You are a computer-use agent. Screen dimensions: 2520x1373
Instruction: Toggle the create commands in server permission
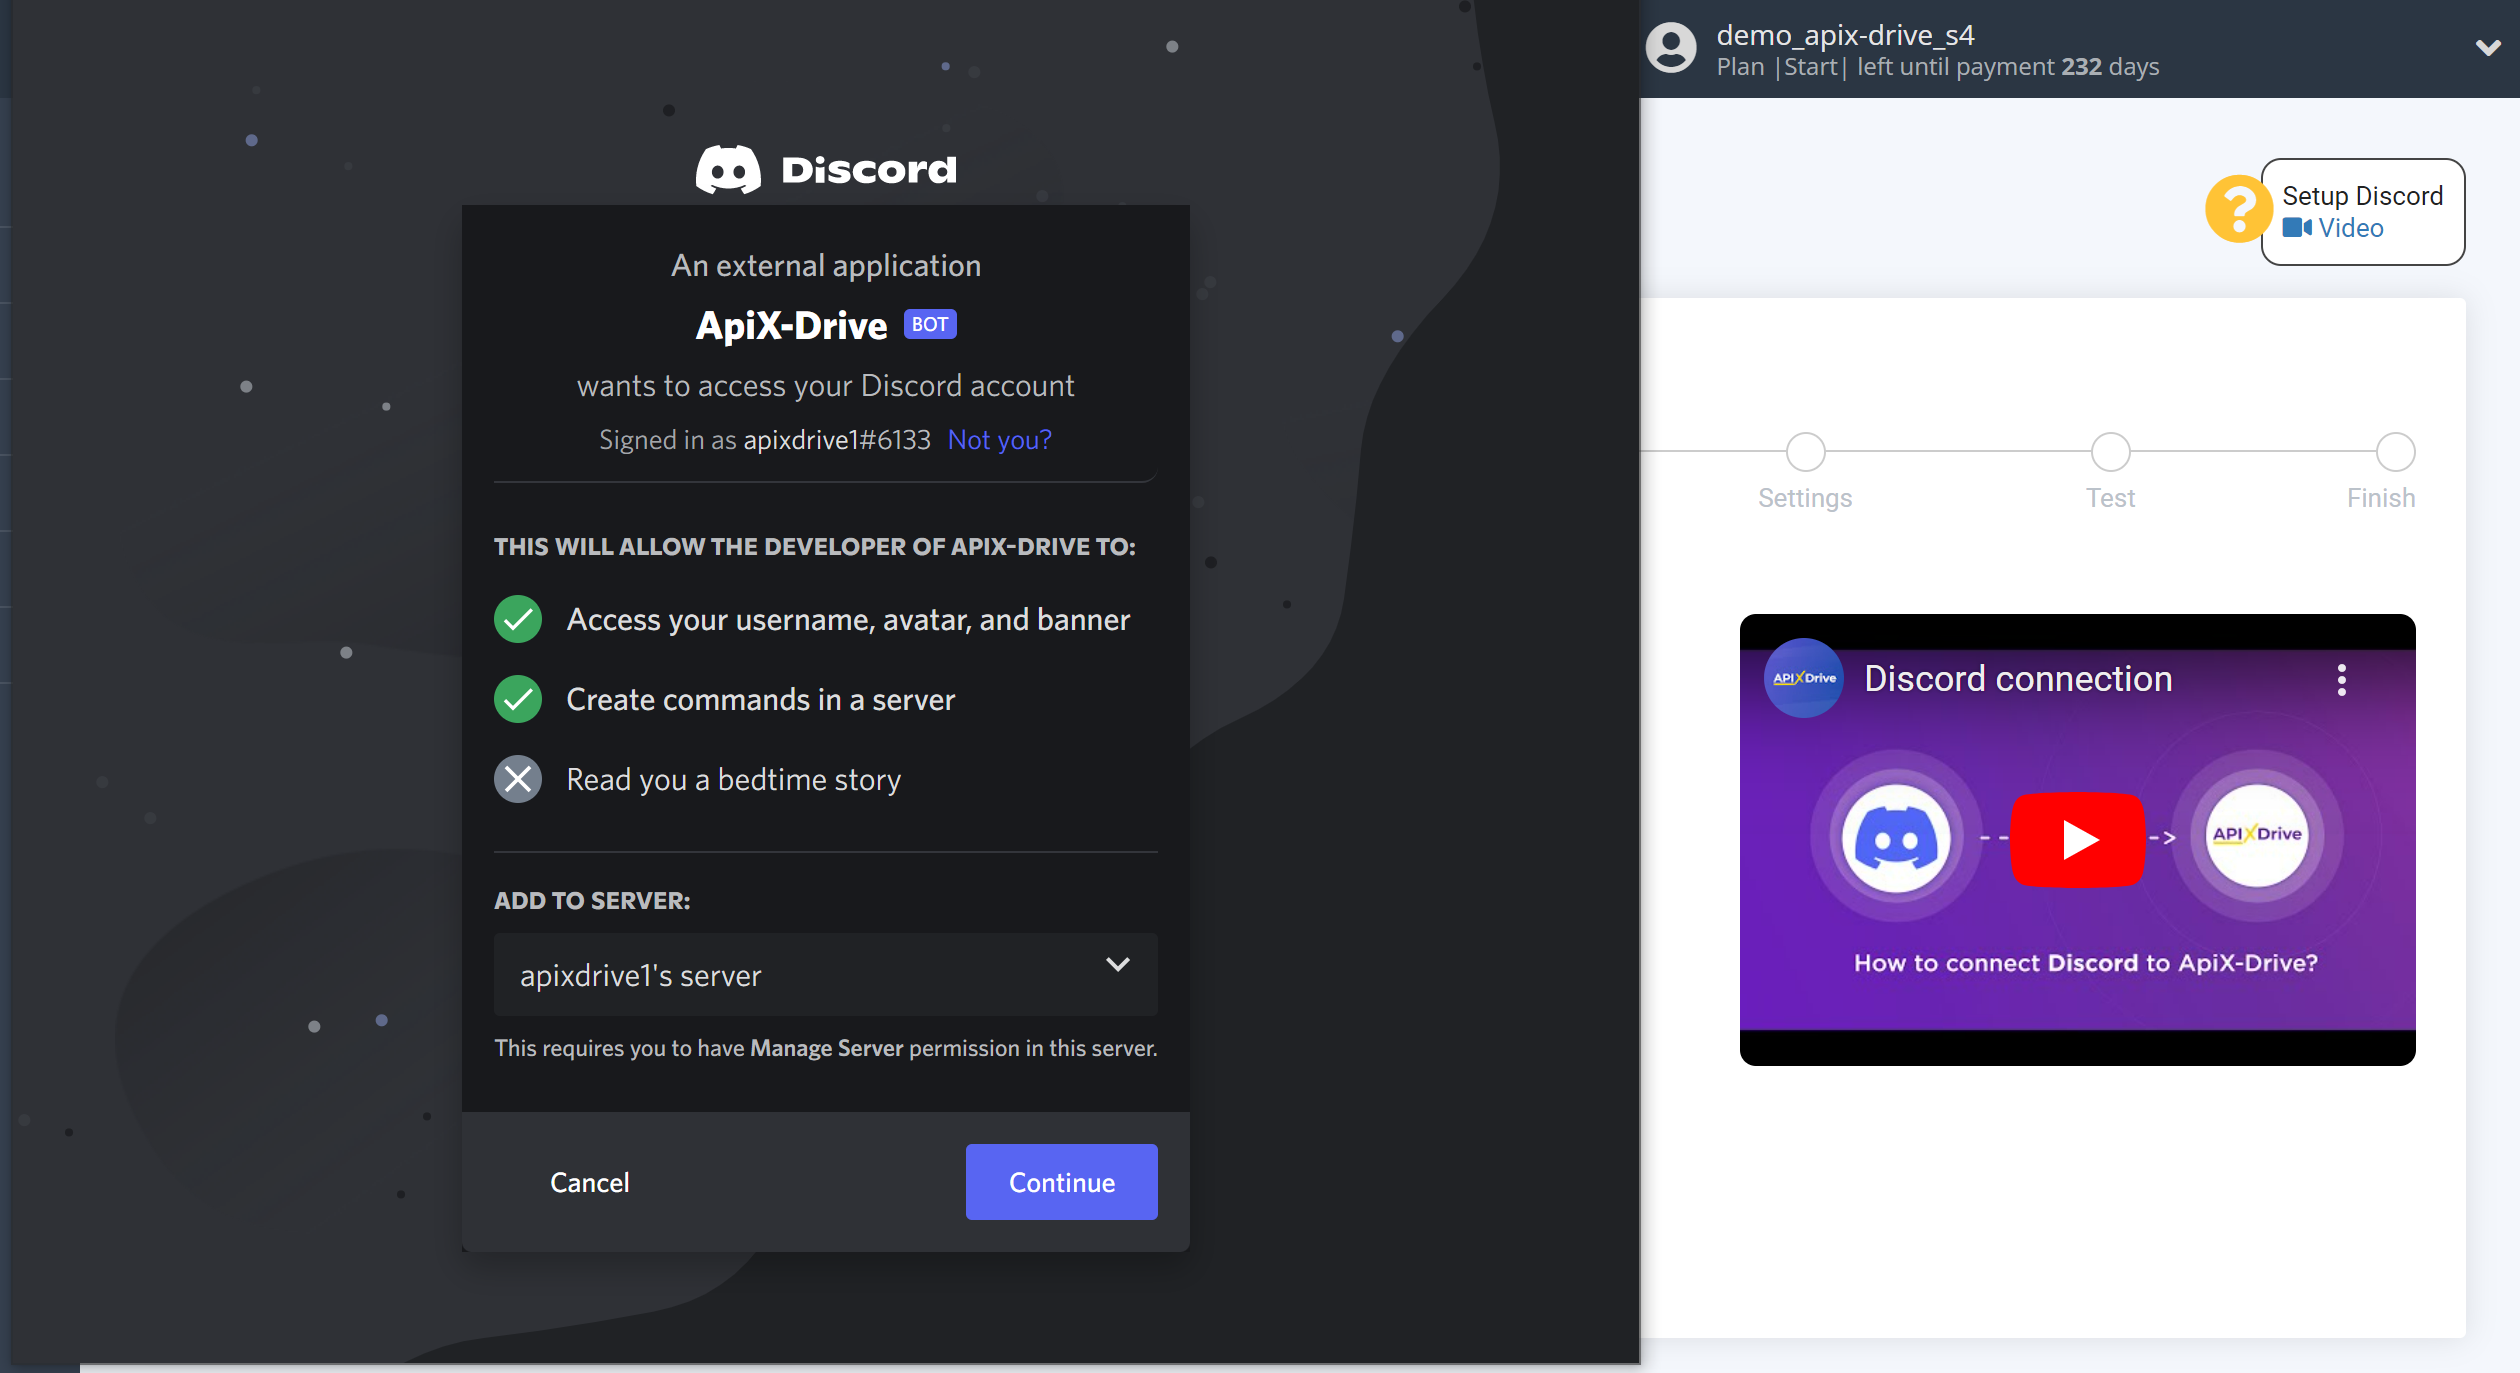tap(515, 698)
